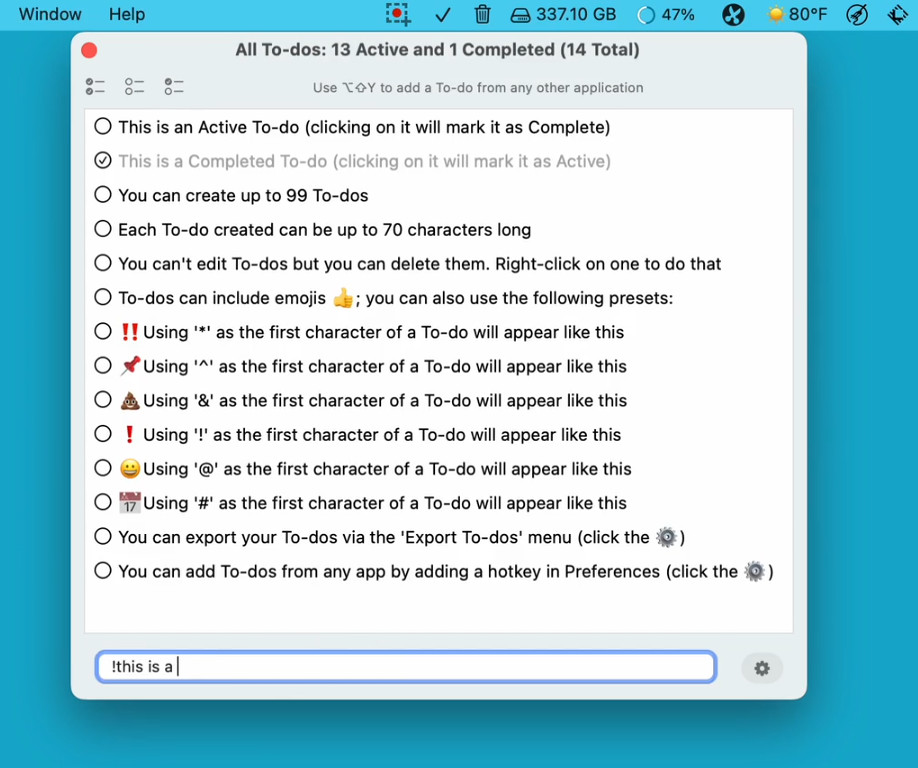Click the 47% usage indicator

pyautogui.click(x=666, y=14)
